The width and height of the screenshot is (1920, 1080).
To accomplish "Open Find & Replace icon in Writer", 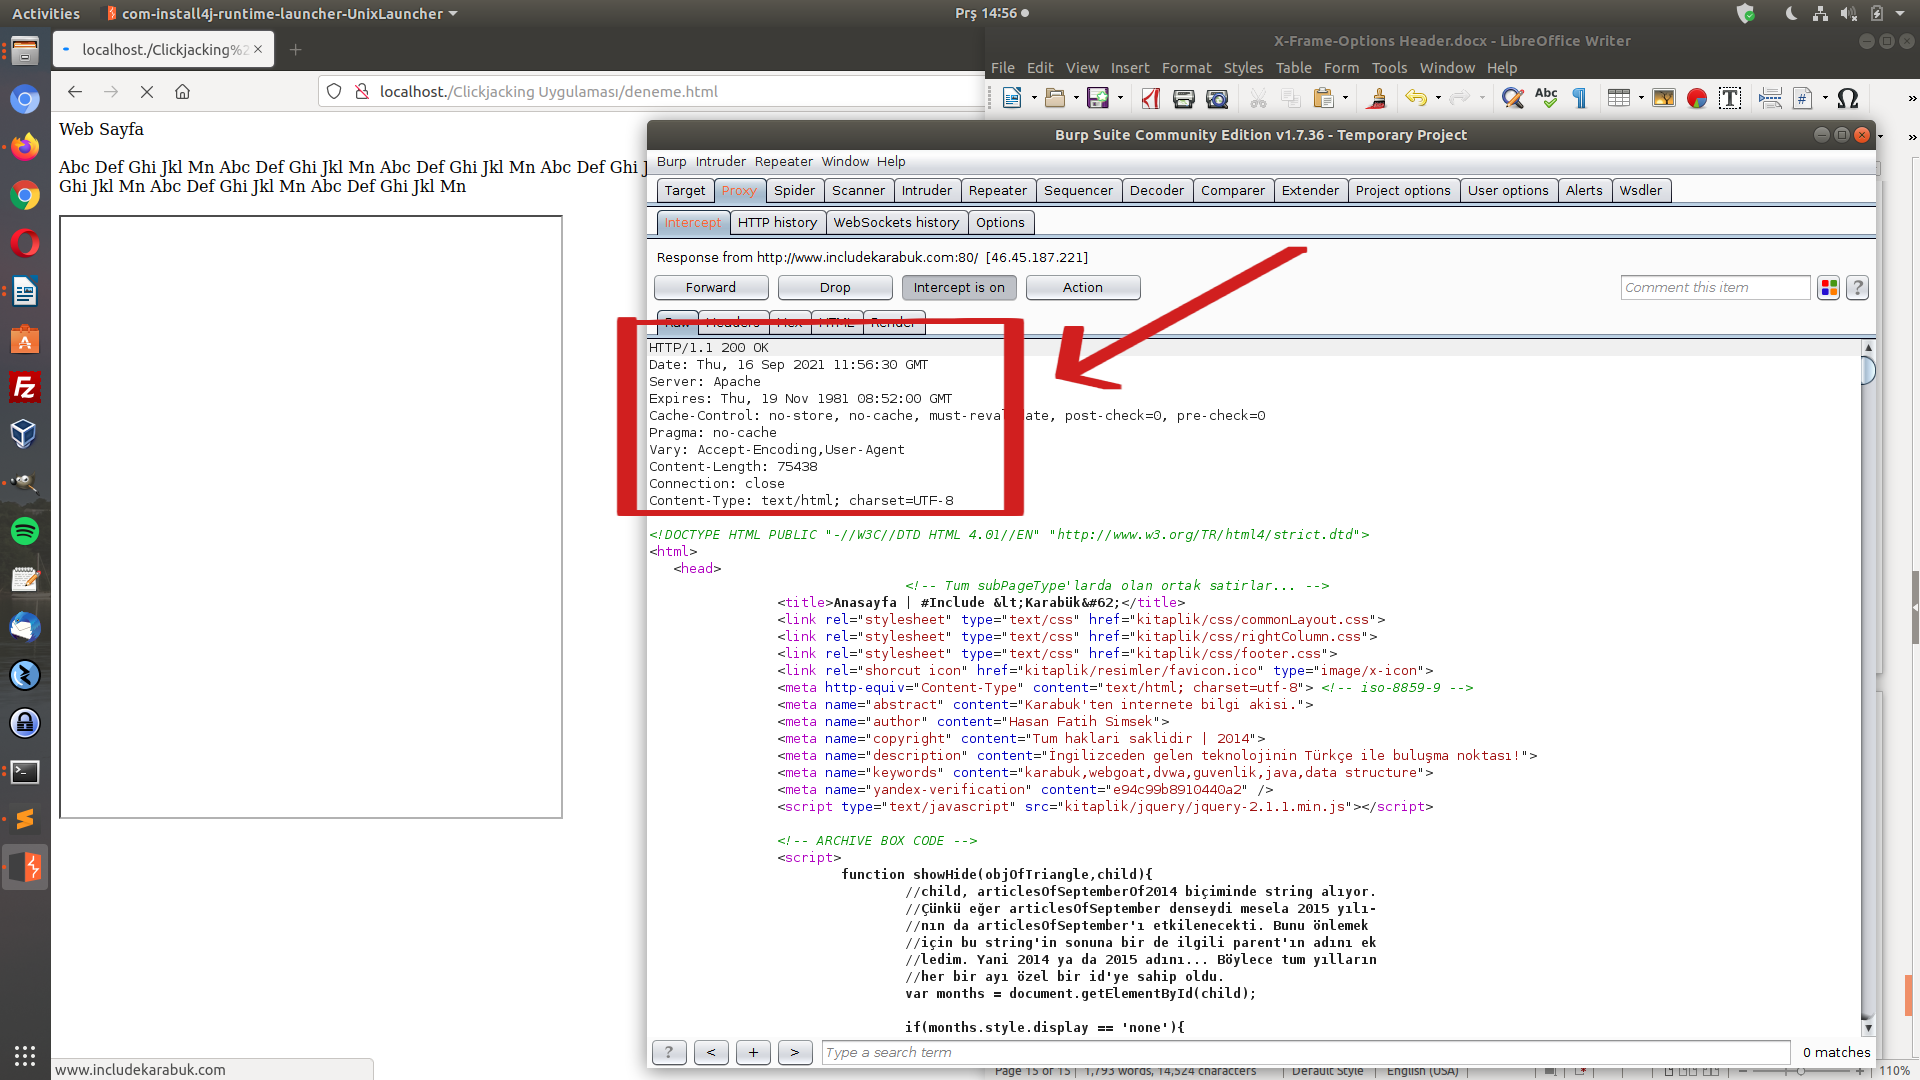I will pos(1513,98).
